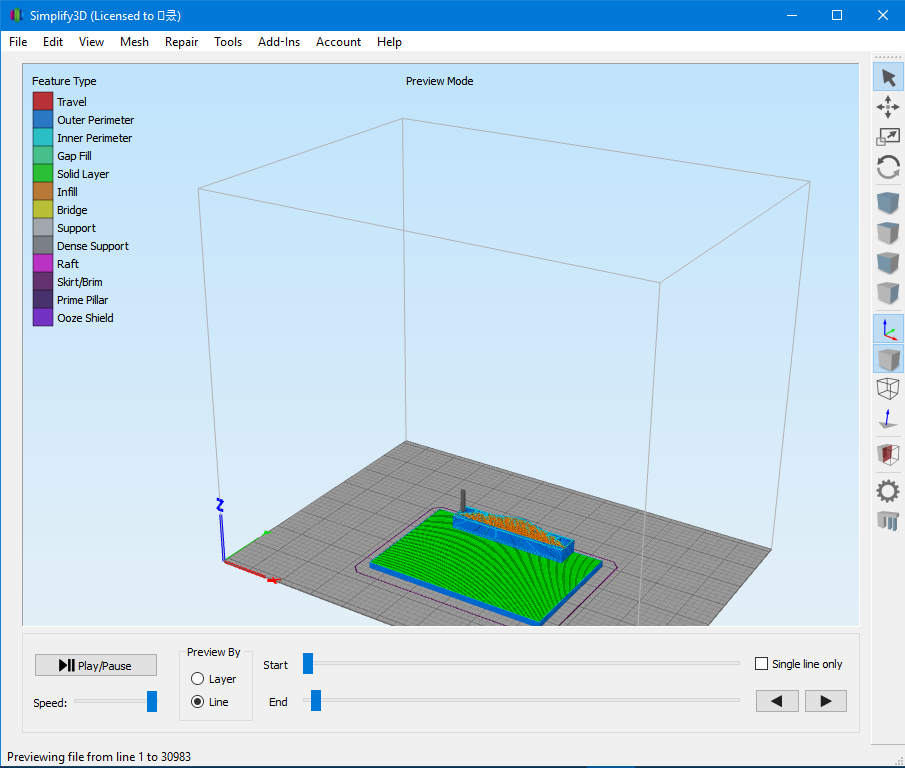
Task: Click the Travel red color swatch
Action: pos(43,102)
